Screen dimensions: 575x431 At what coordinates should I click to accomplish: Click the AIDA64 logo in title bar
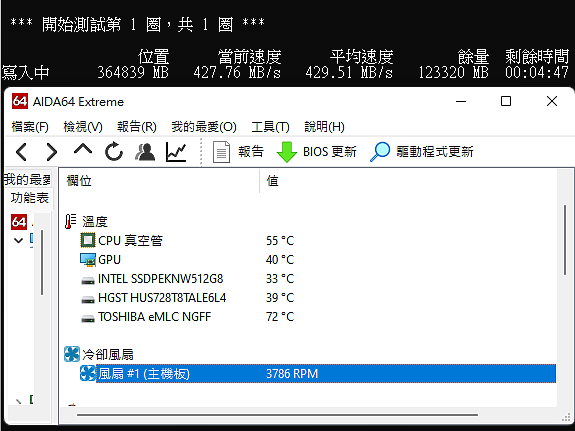[20, 101]
